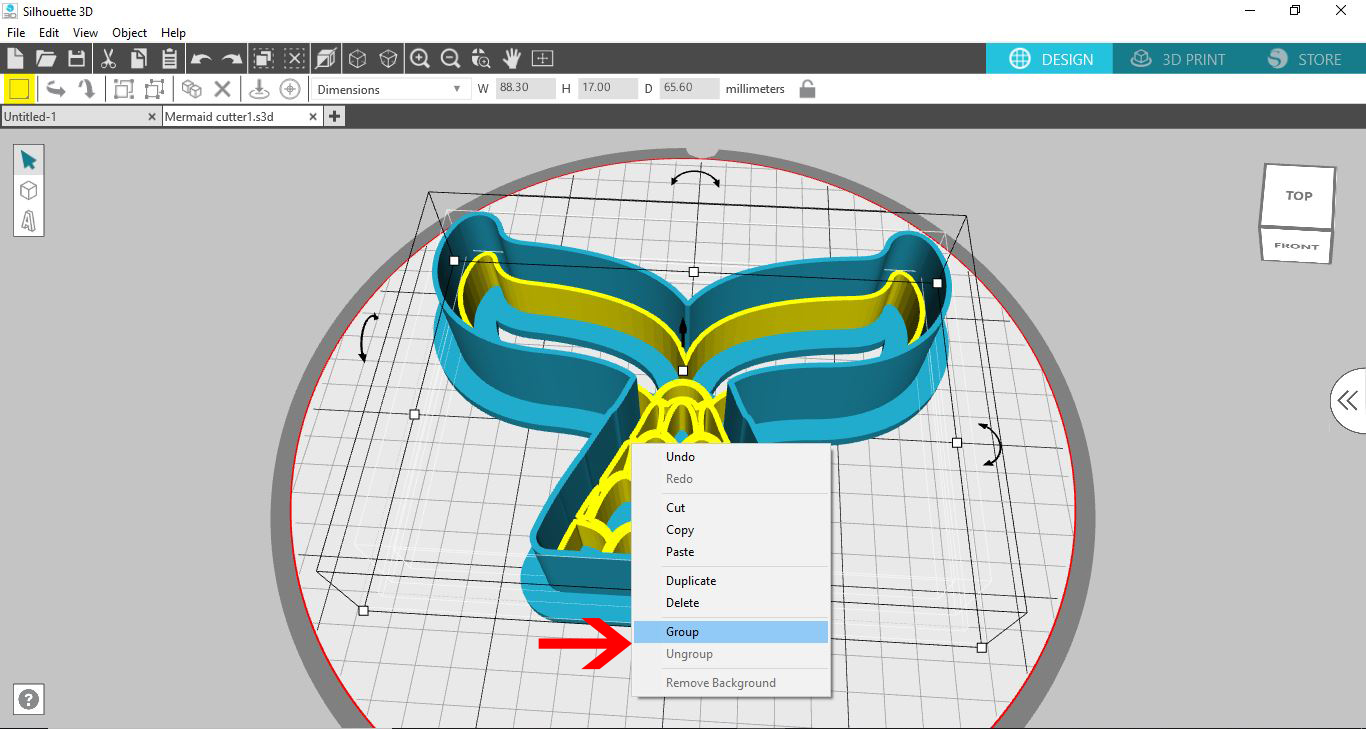1366x729 pixels.
Task: Click the Zoom In magnifier icon
Action: click(x=420, y=58)
